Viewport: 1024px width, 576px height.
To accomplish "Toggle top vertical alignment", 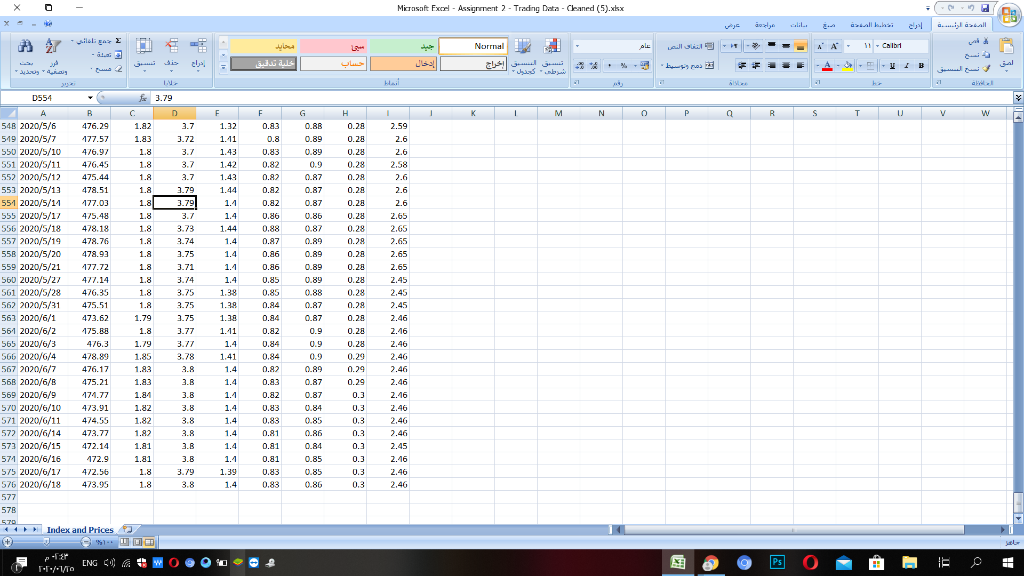I will click(x=771, y=46).
